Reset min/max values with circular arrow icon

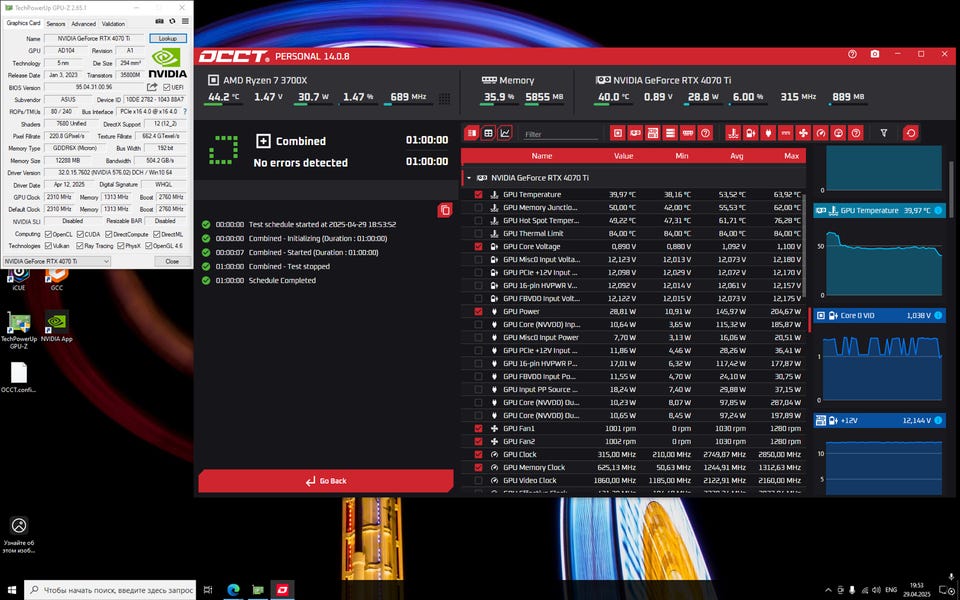click(x=910, y=133)
